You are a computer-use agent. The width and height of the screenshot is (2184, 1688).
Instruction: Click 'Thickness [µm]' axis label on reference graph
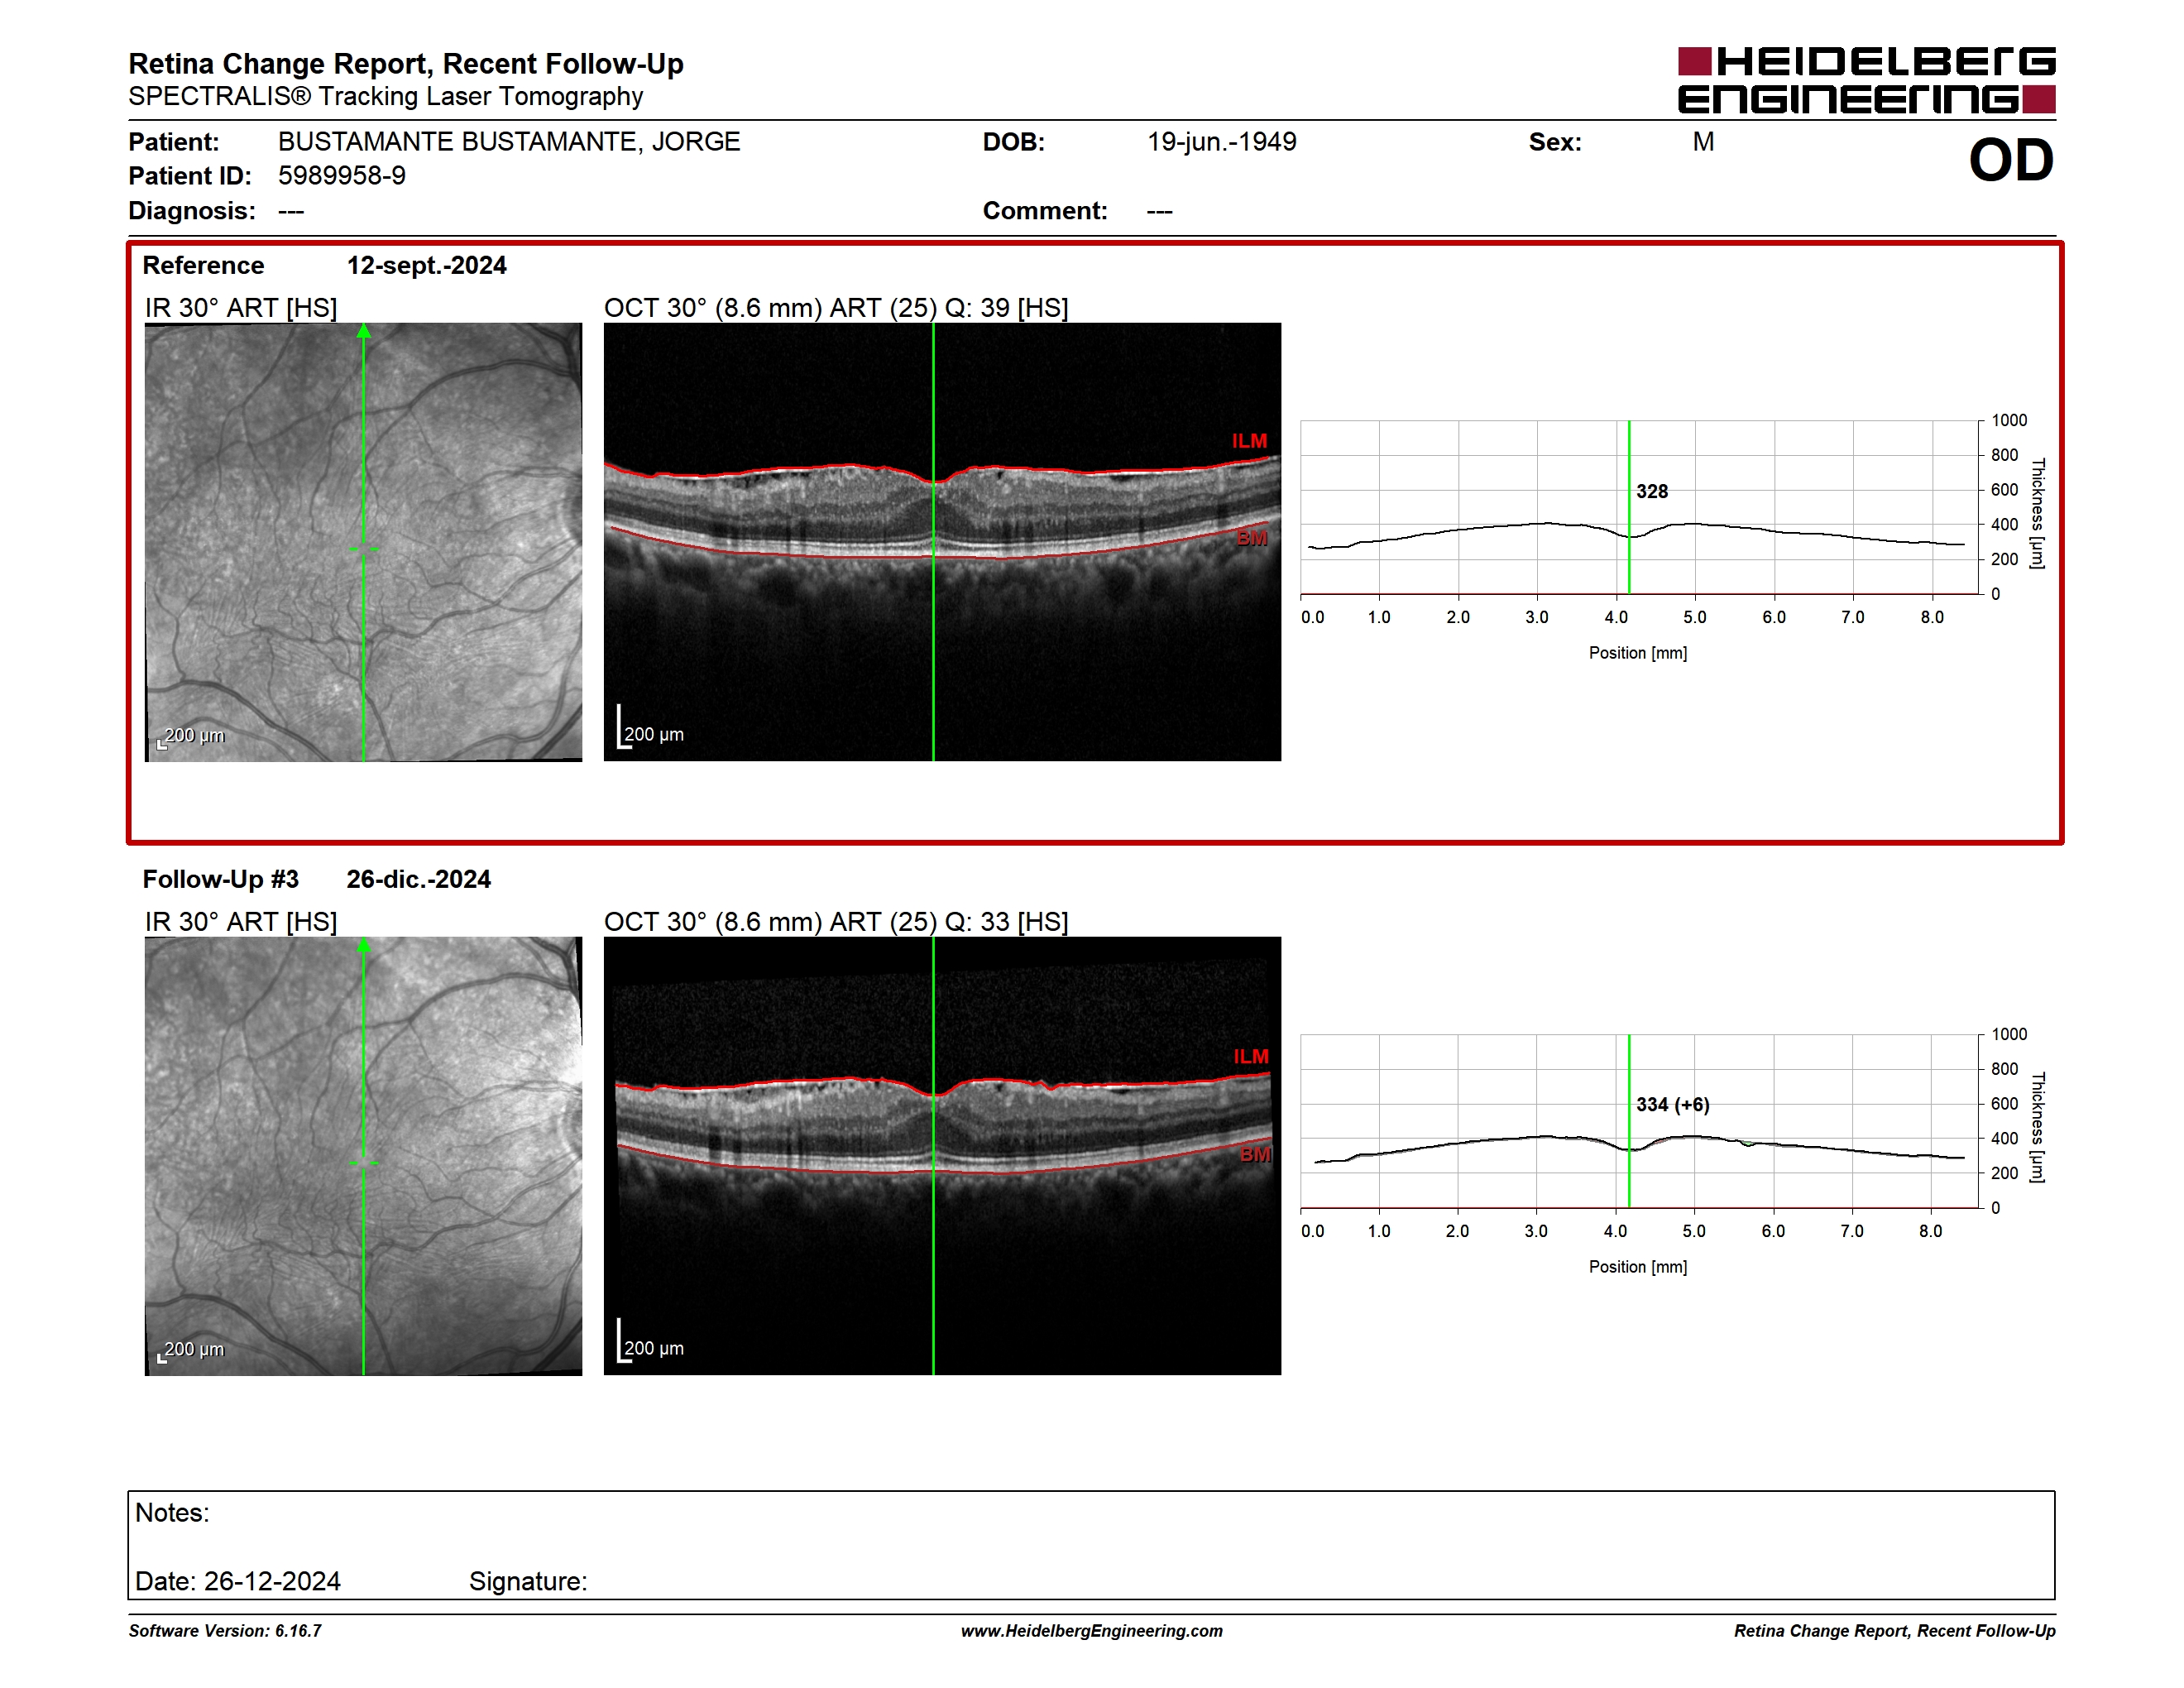[x=2037, y=513]
